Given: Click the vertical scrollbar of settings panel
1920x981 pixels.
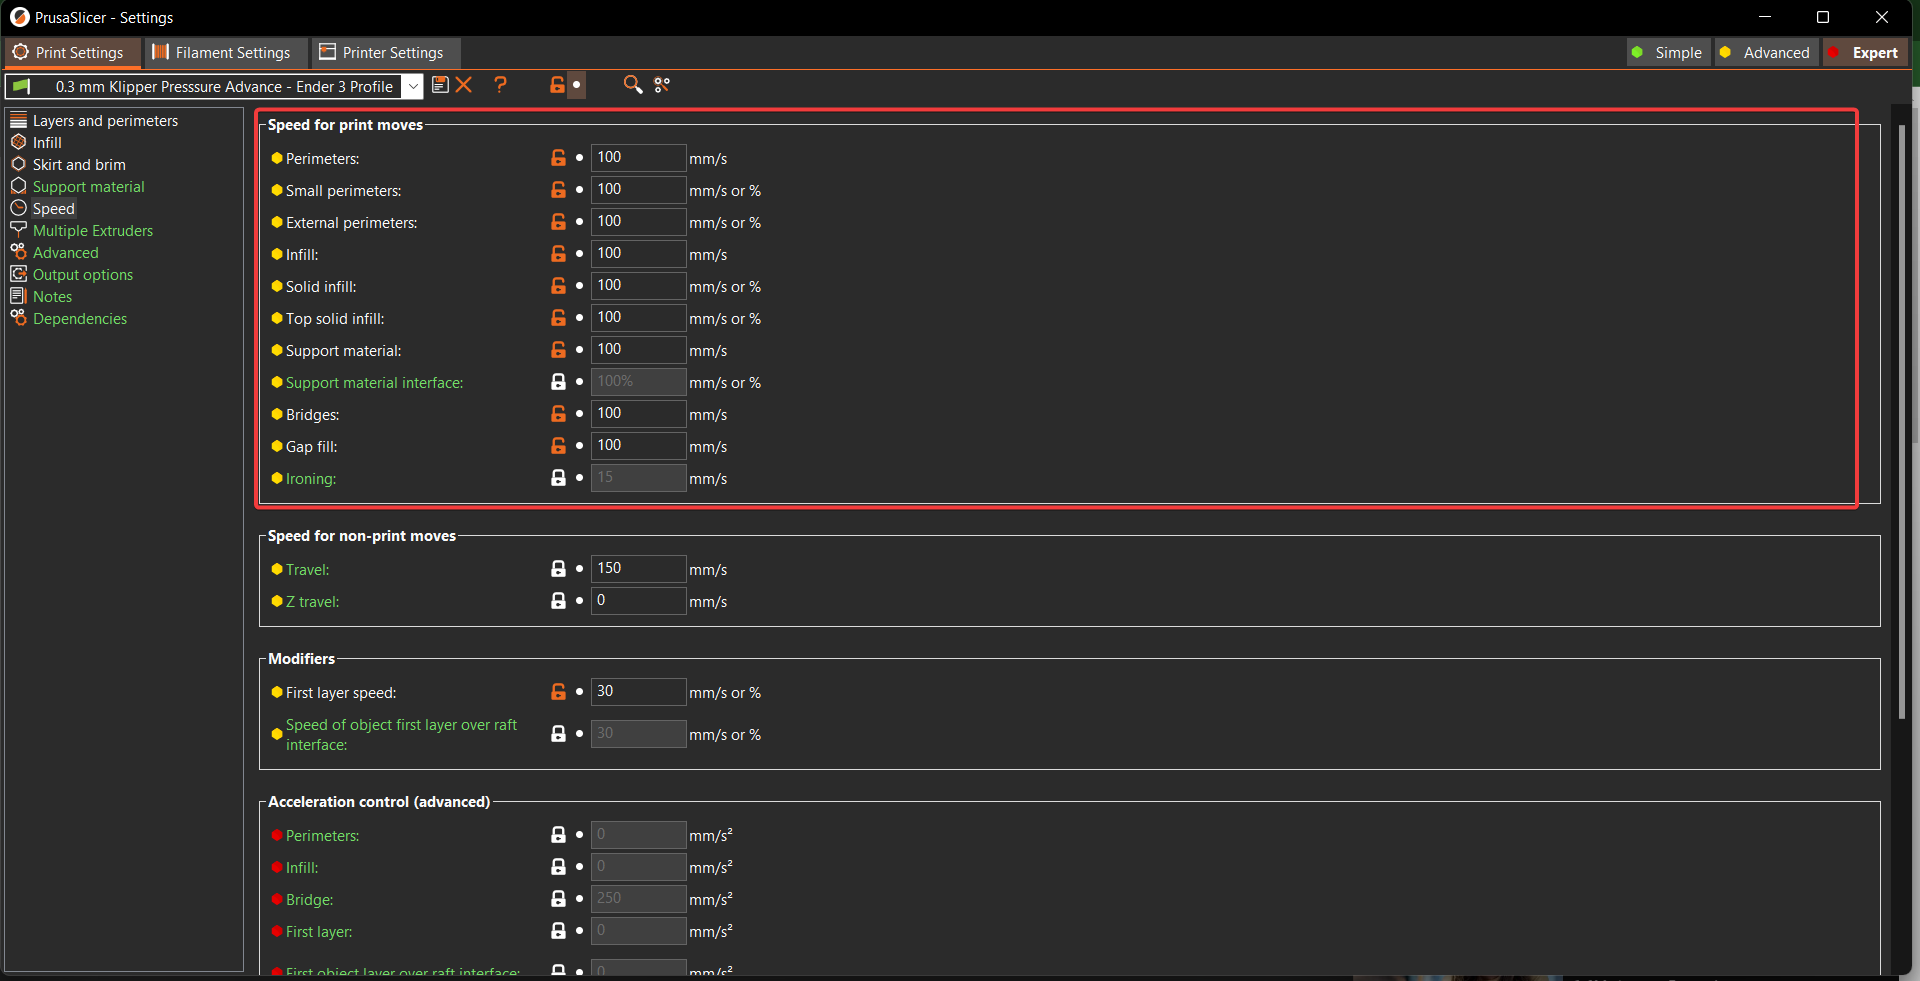Looking at the screenshot, I should click(1902, 420).
